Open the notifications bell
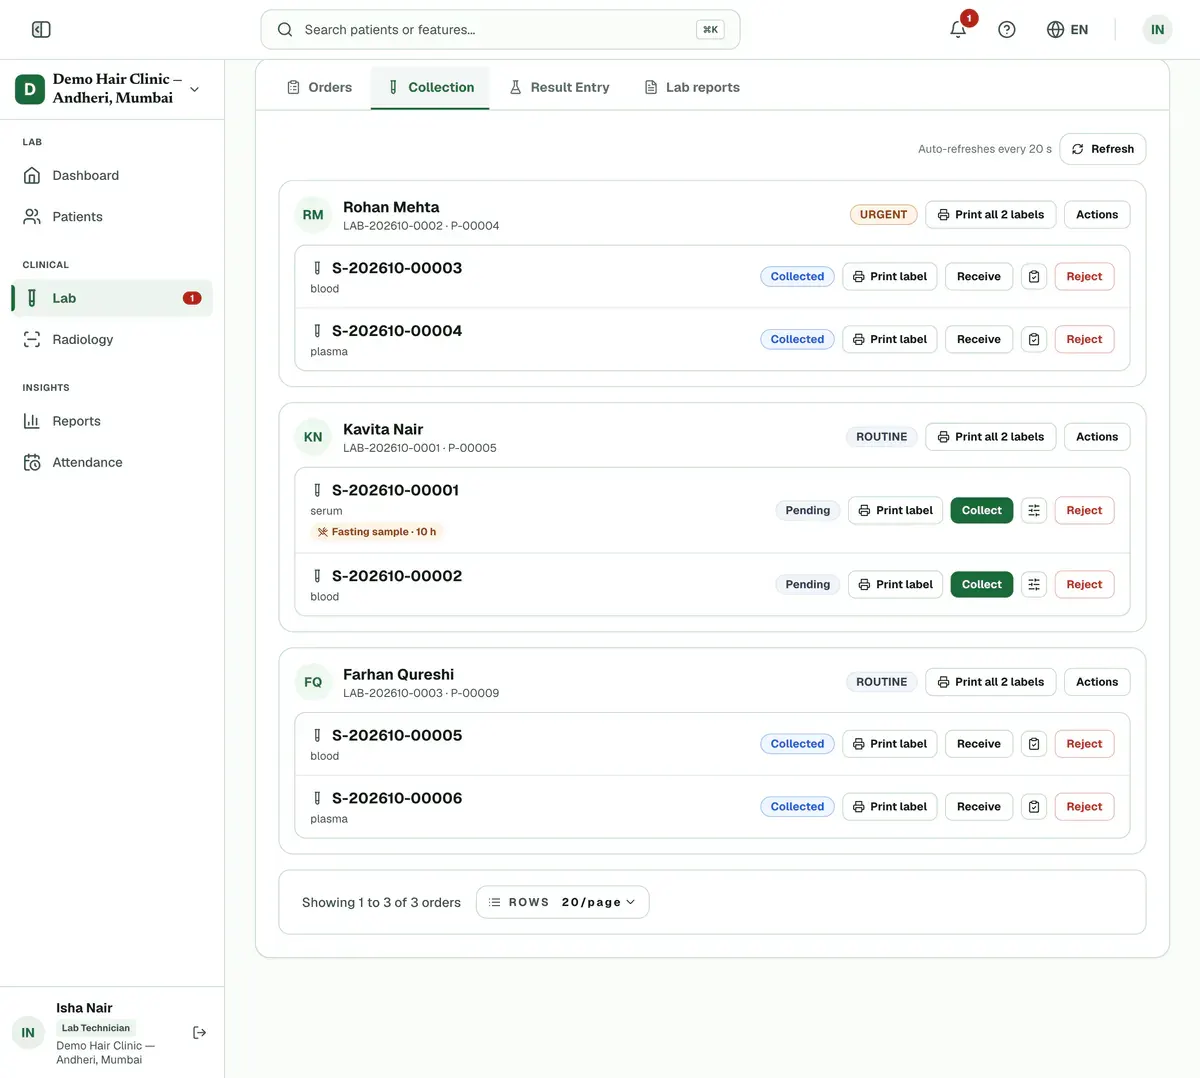The width and height of the screenshot is (1200, 1078). 958,29
